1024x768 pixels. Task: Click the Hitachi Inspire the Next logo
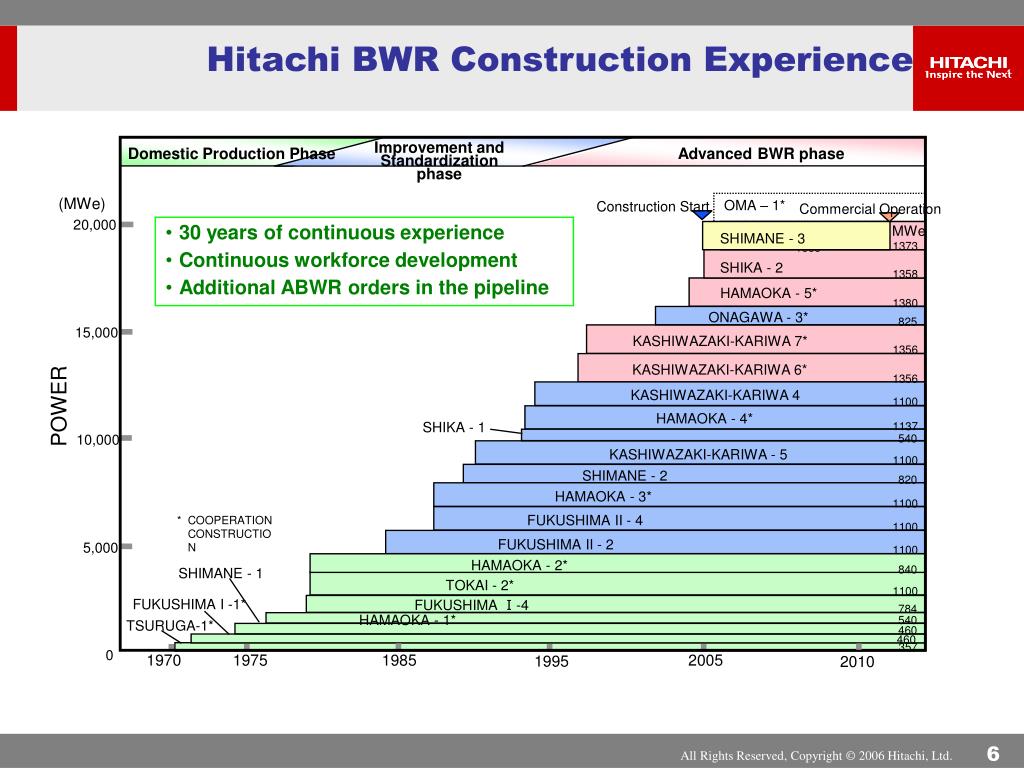pos(968,68)
